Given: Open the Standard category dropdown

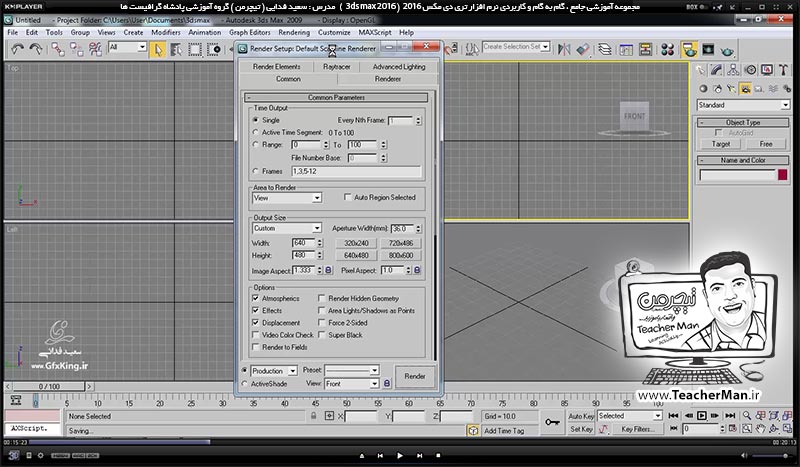Looking at the screenshot, I should click(x=743, y=105).
